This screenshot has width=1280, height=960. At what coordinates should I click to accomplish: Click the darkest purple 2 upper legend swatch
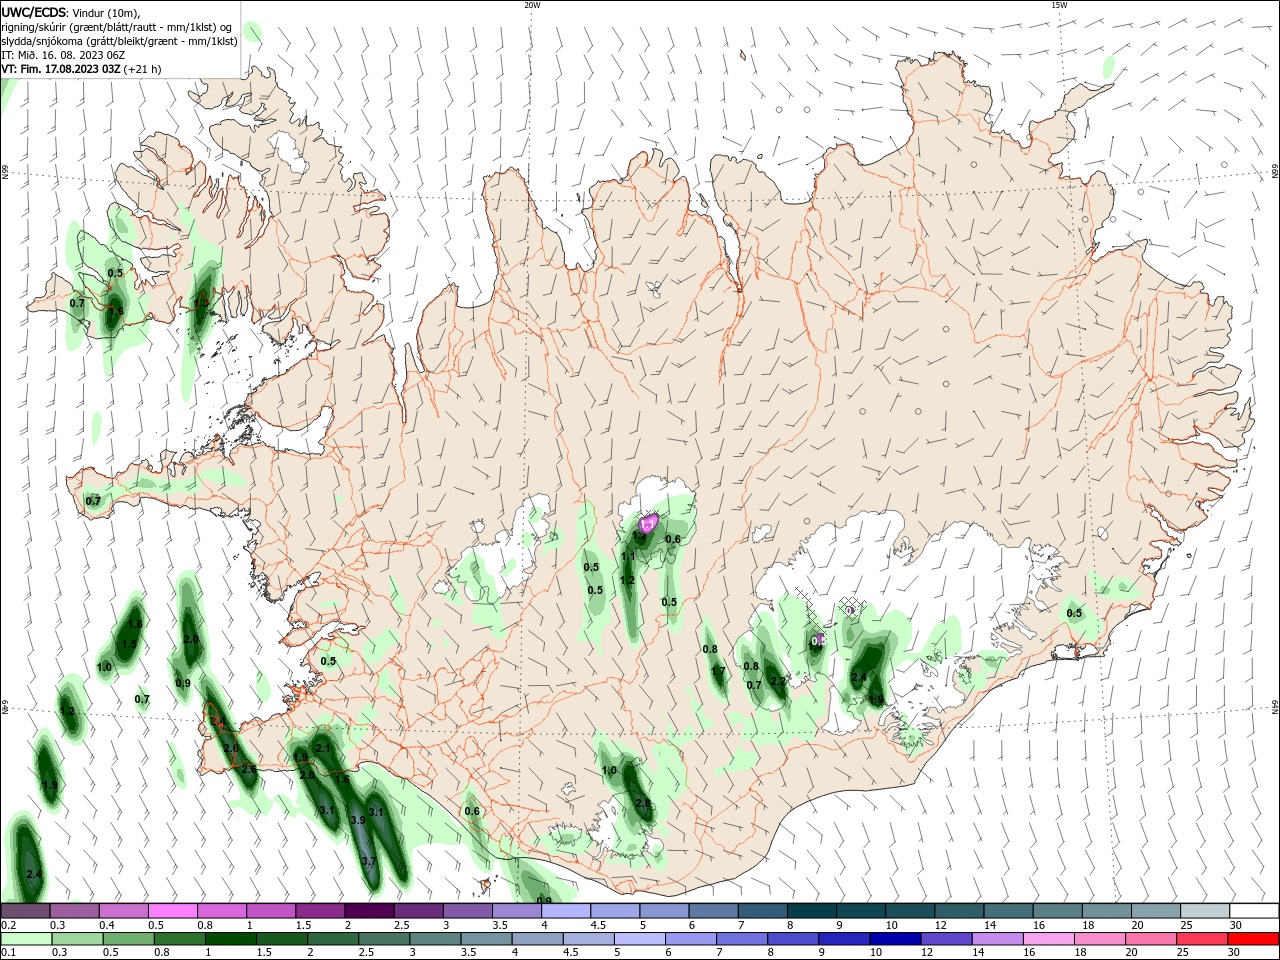(x=369, y=911)
